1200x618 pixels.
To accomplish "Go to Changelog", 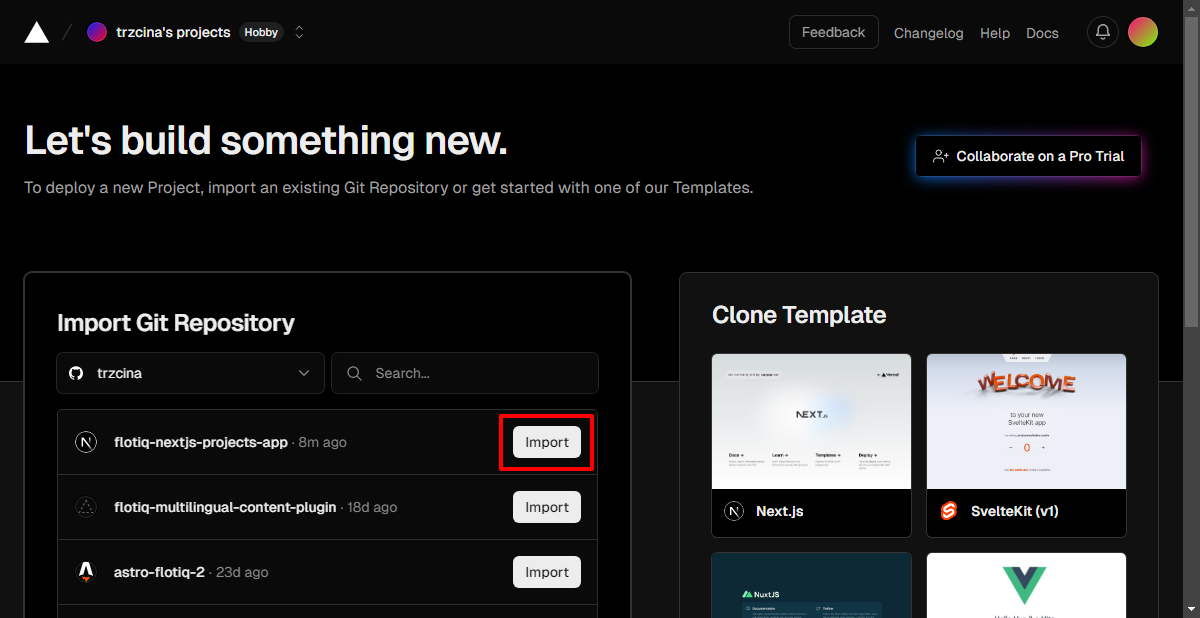I will 929,33.
